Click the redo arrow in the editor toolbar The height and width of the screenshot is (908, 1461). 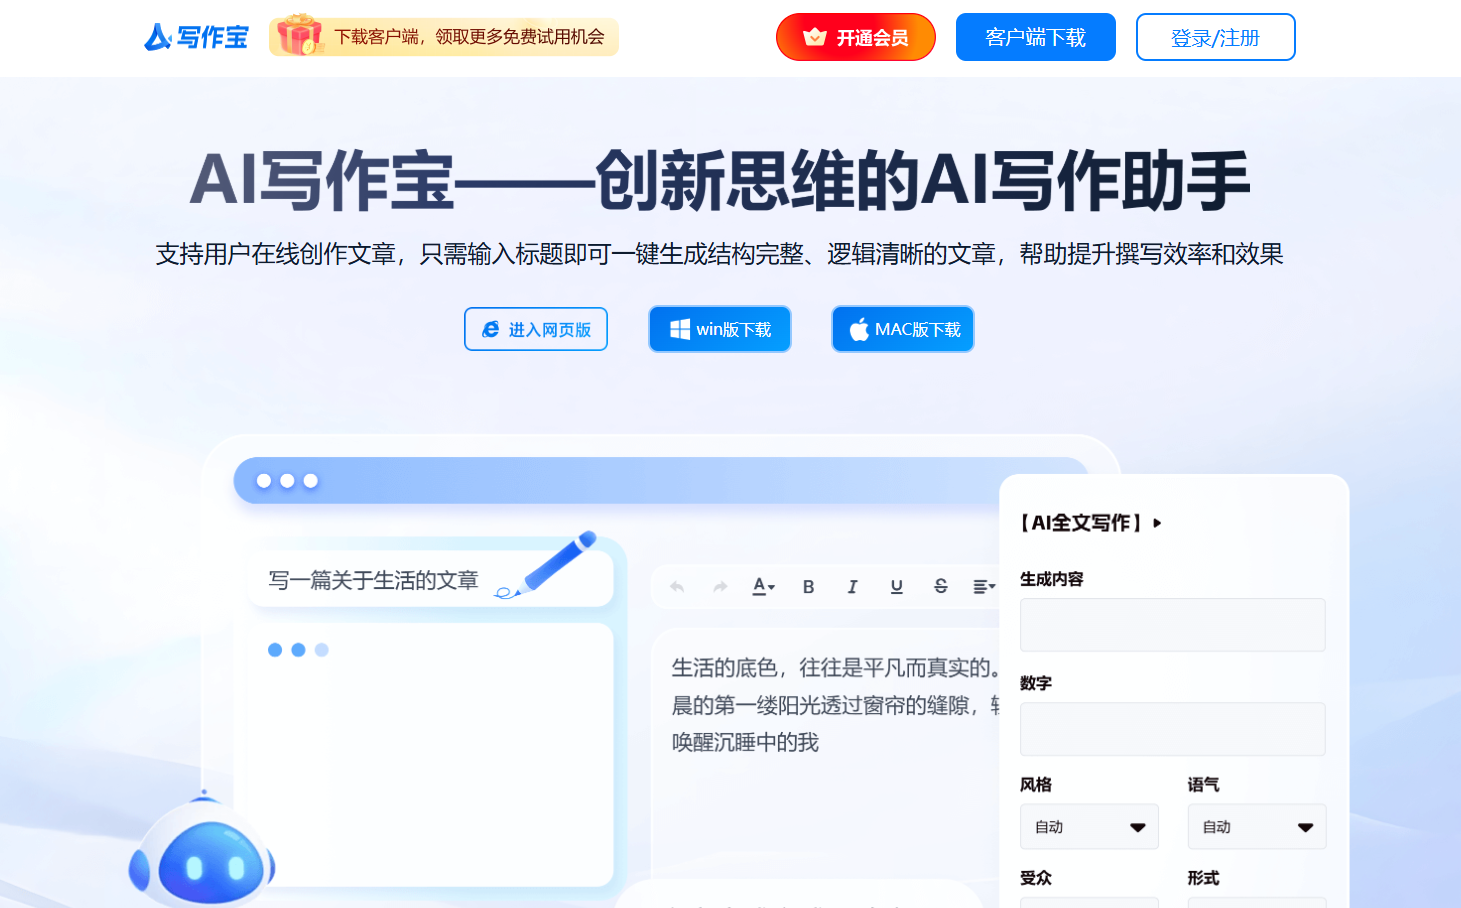point(718,586)
